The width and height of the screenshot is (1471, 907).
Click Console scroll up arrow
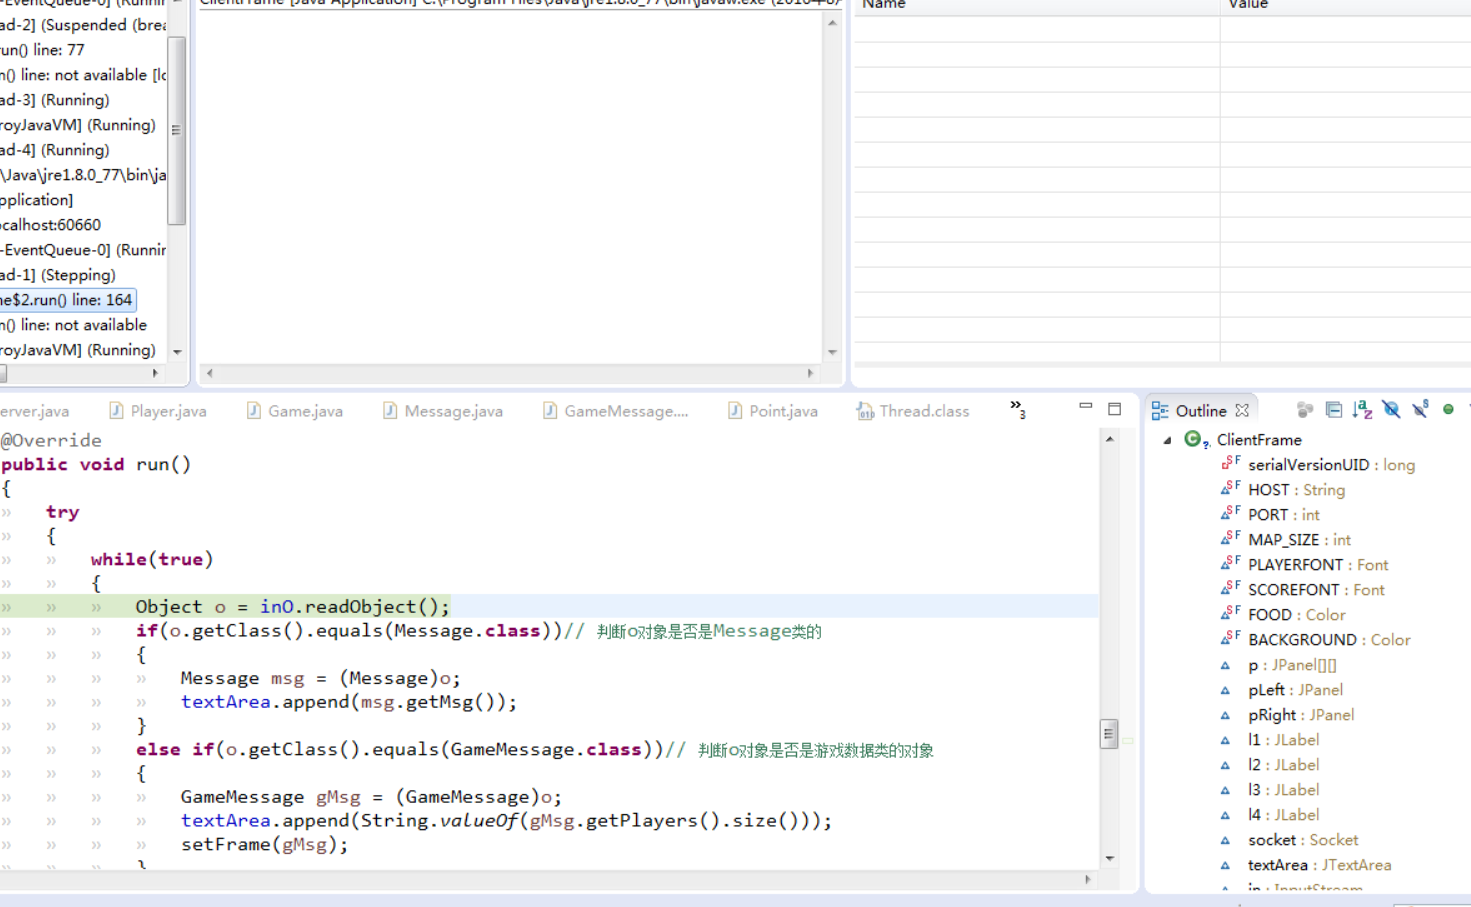pos(832,23)
